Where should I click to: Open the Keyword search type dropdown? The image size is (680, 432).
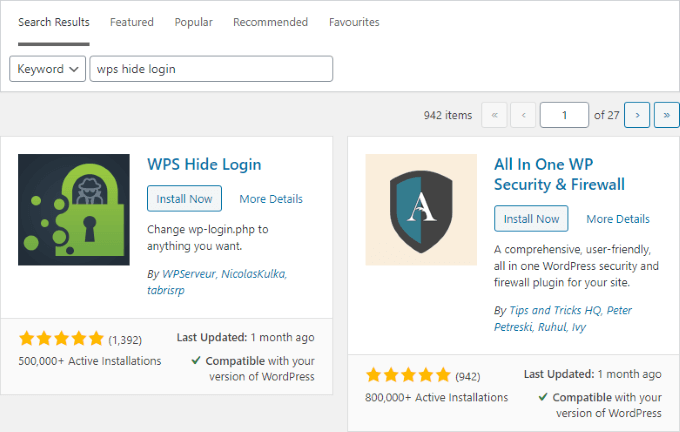pos(48,69)
